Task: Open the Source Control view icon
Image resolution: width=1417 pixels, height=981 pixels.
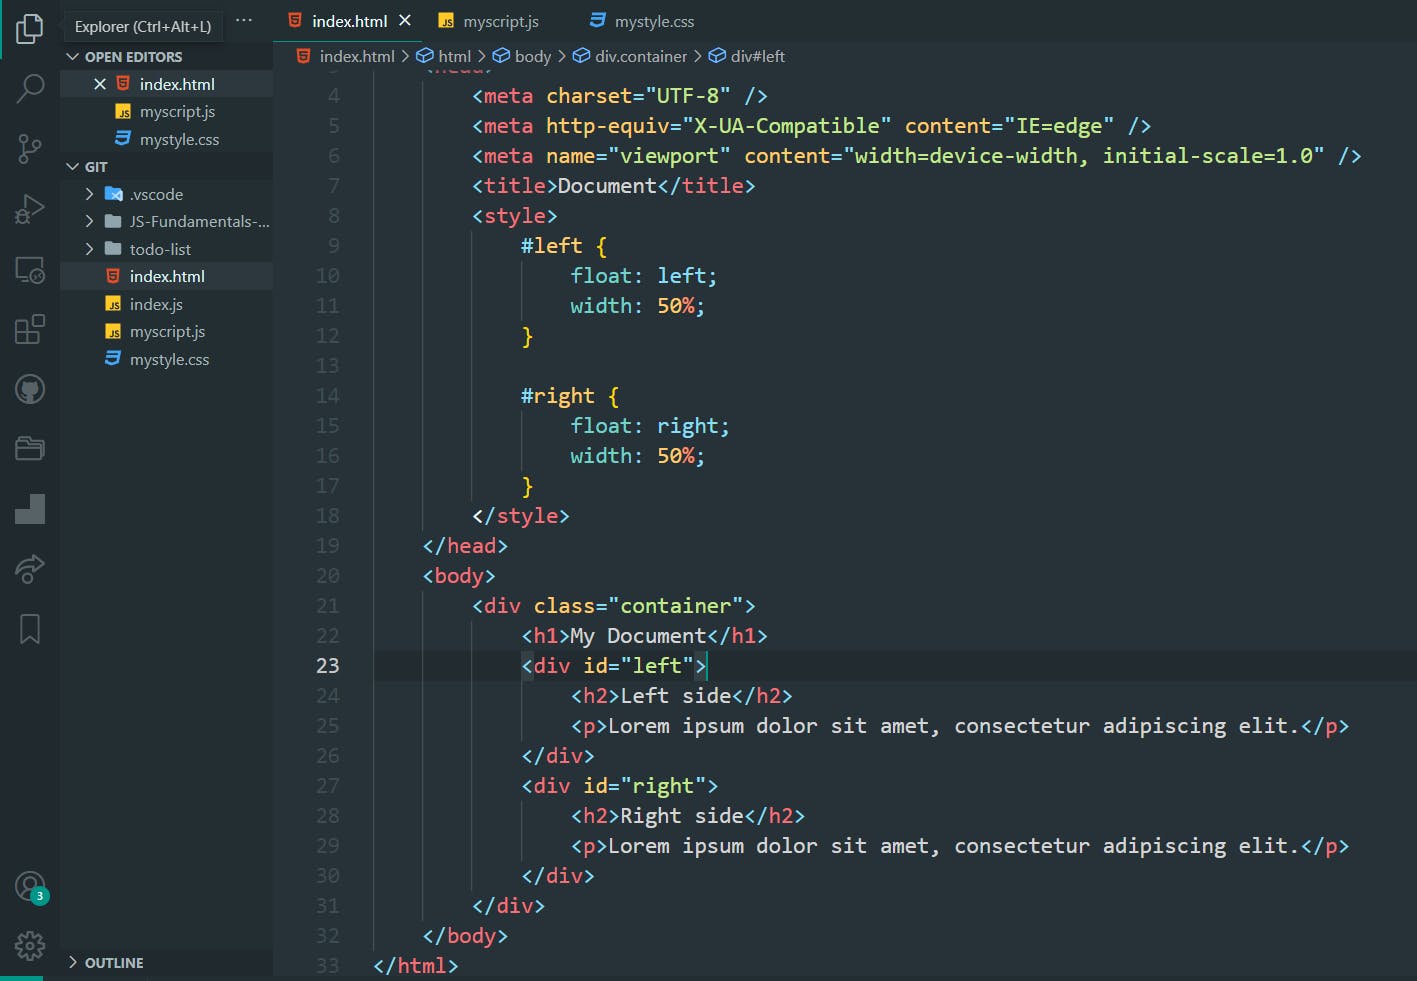Action: pyautogui.click(x=30, y=149)
